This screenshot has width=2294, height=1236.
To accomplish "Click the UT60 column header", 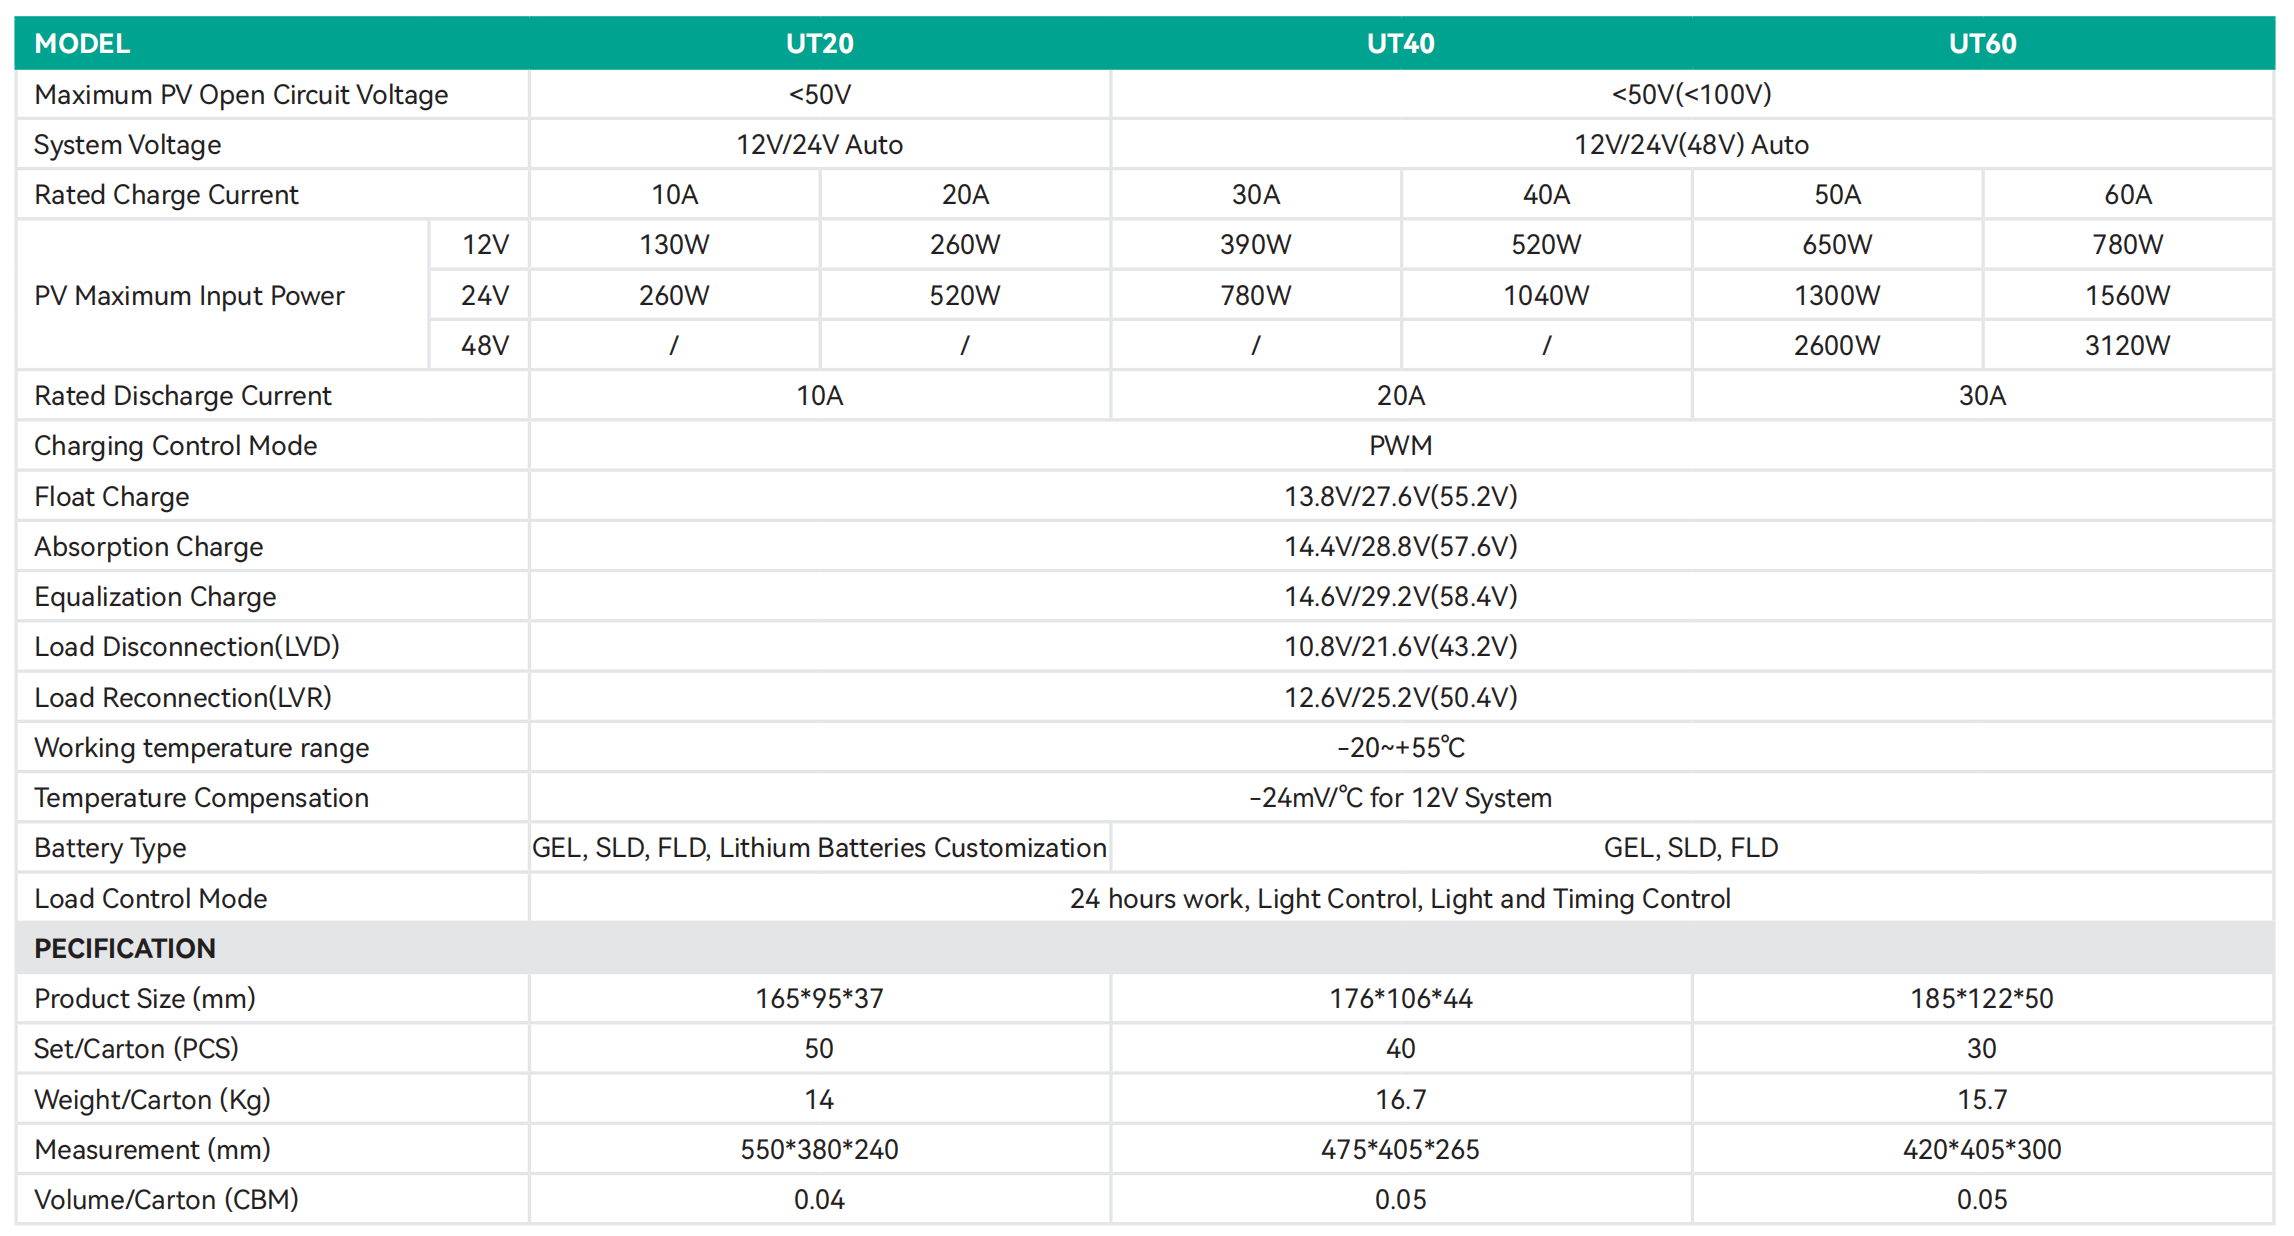I will 1982,44.
